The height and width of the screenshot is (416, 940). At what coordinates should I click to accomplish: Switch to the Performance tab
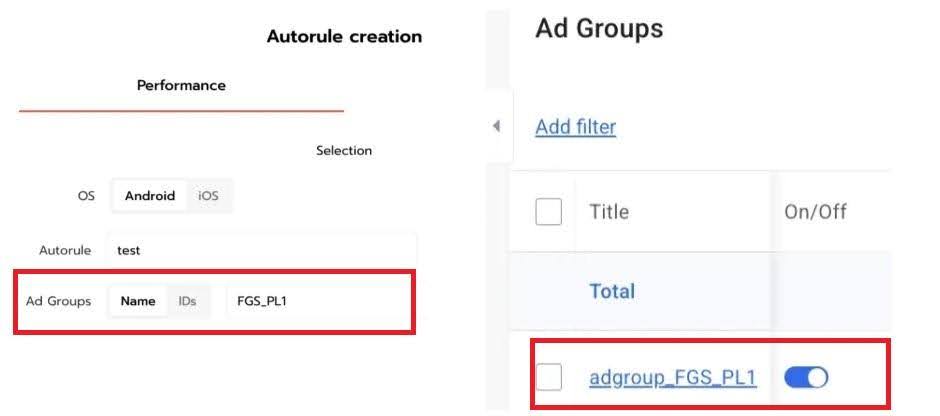[x=181, y=85]
